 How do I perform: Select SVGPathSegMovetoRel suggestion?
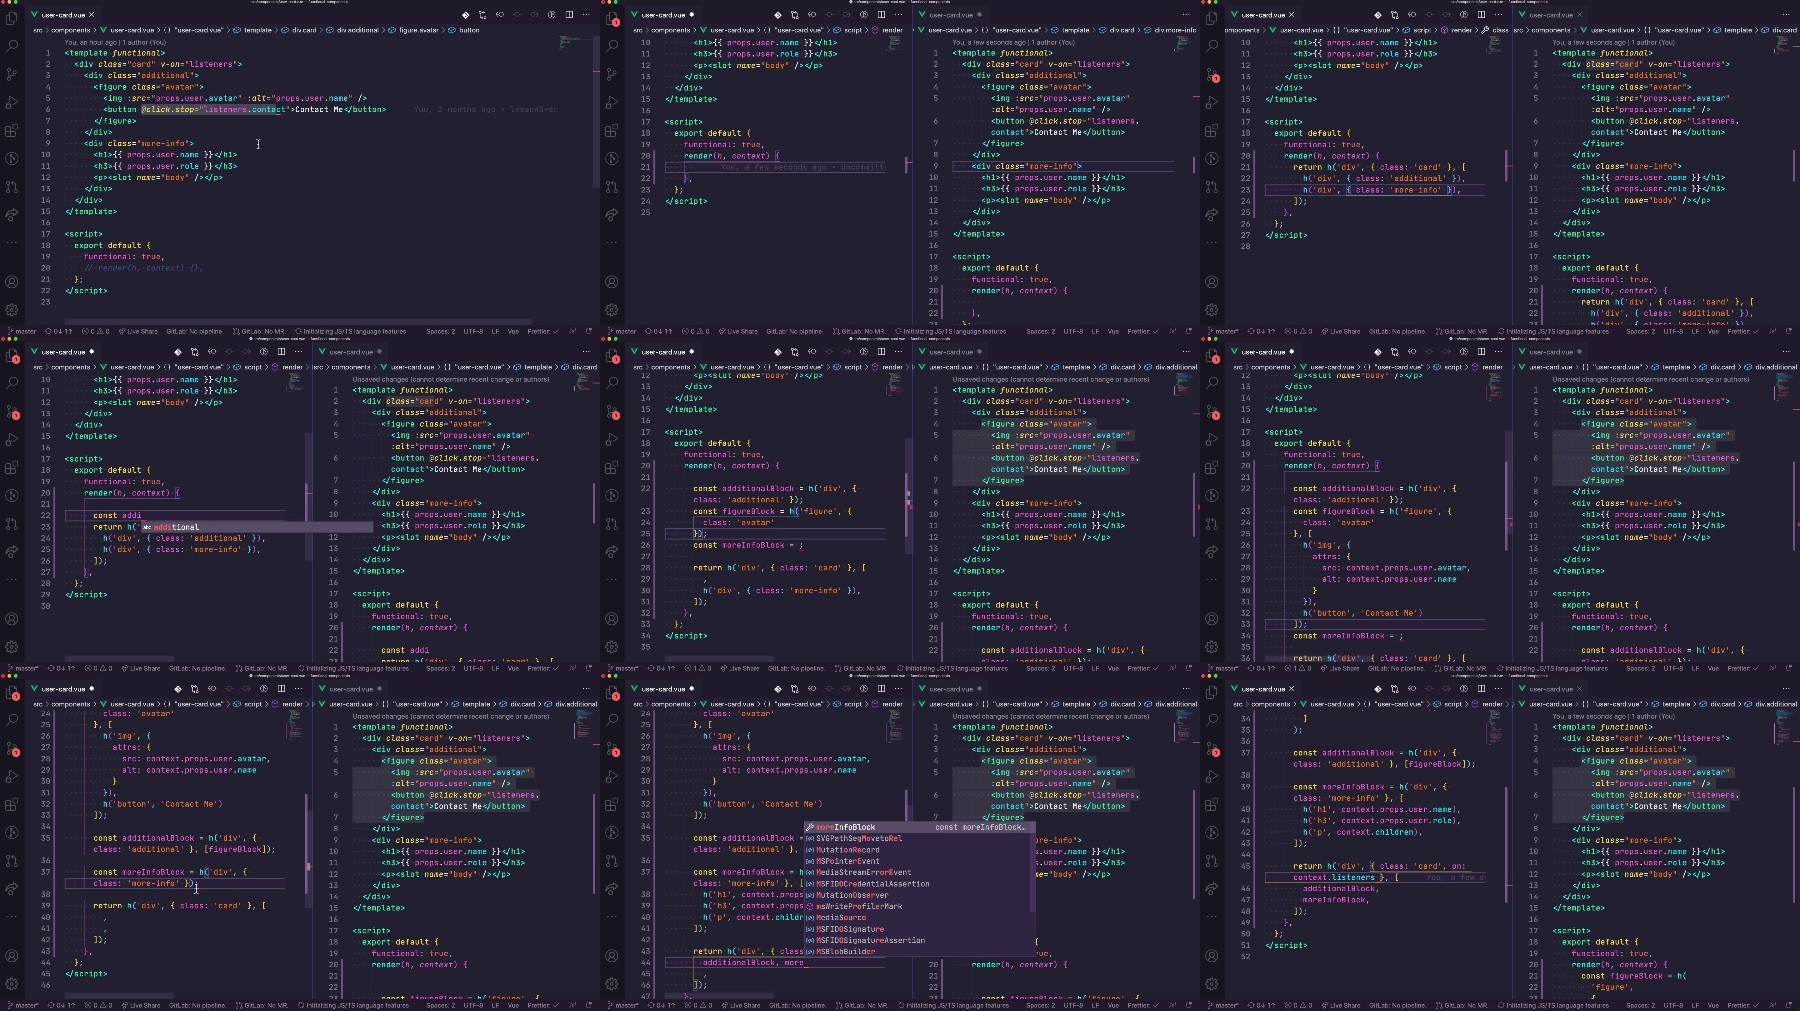[x=918, y=838]
